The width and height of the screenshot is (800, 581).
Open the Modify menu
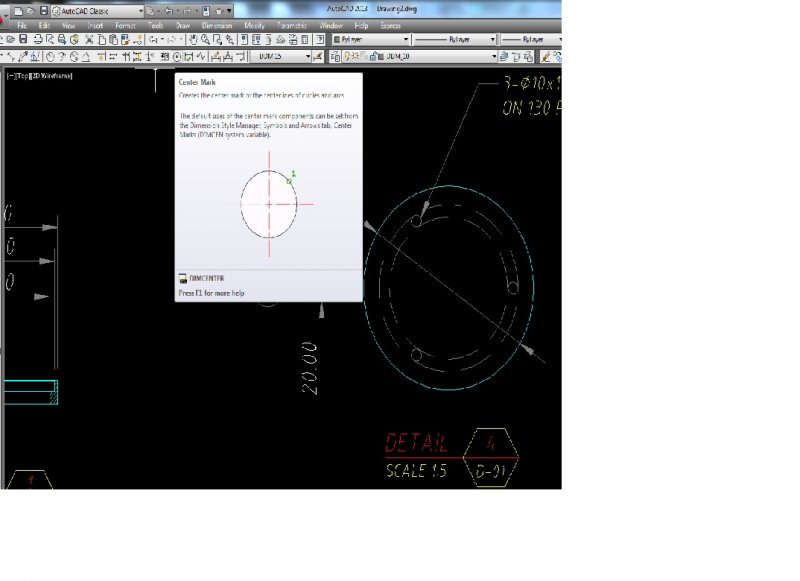click(x=254, y=26)
